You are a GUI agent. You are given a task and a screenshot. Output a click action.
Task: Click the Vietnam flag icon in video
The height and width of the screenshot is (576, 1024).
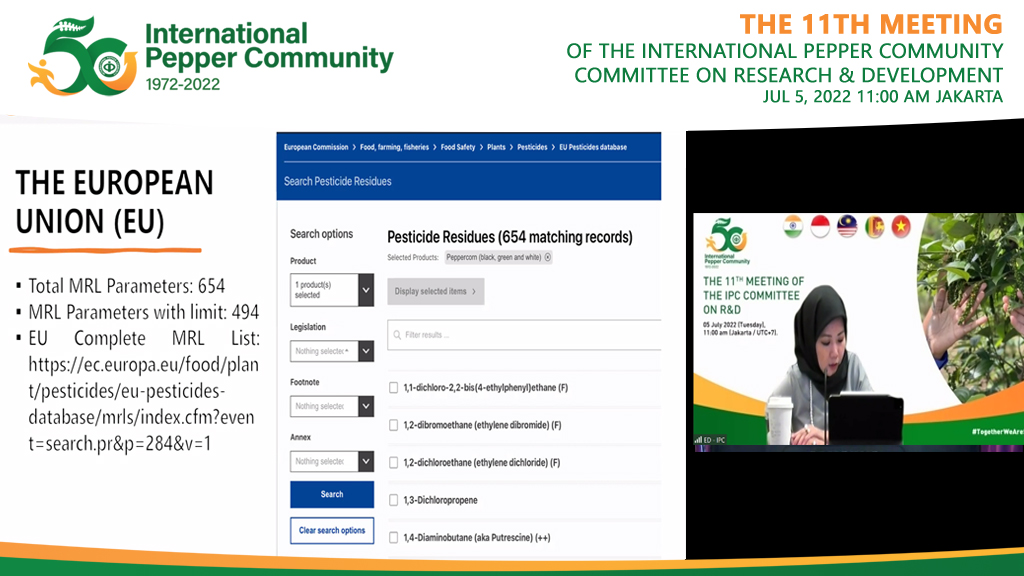click(x=900, y=228)
